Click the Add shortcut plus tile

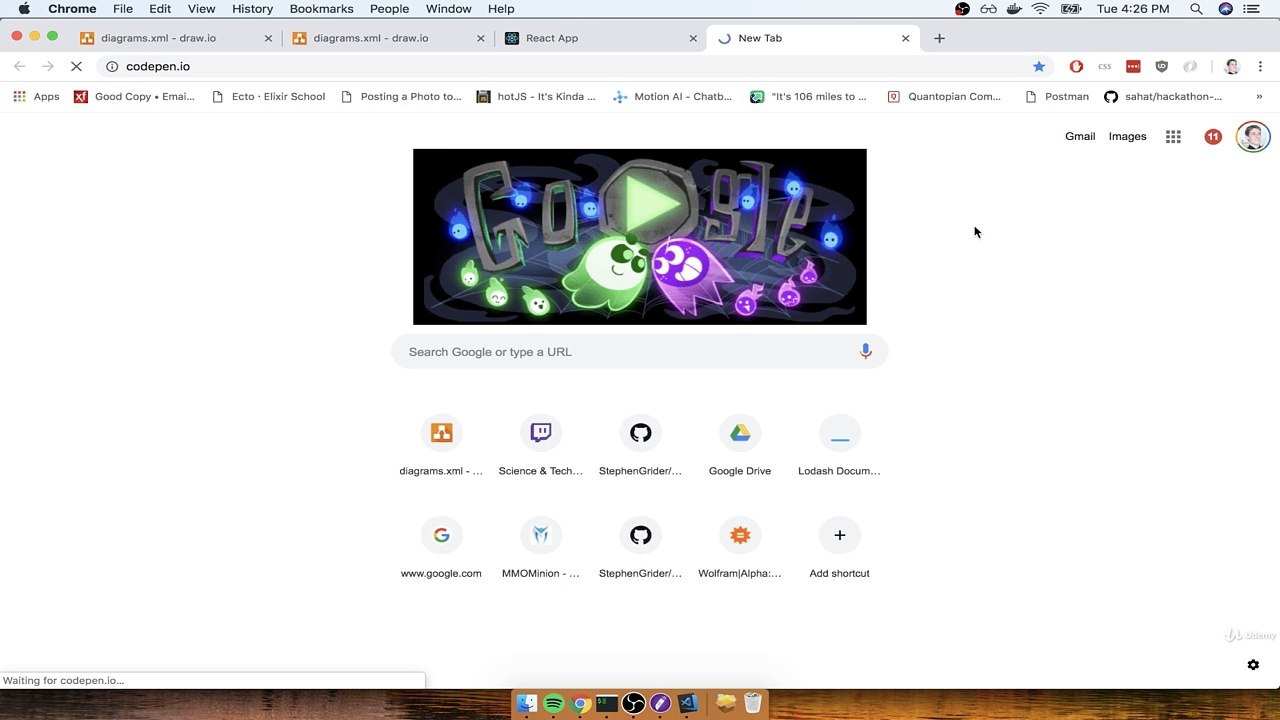[x=839, y=548]
